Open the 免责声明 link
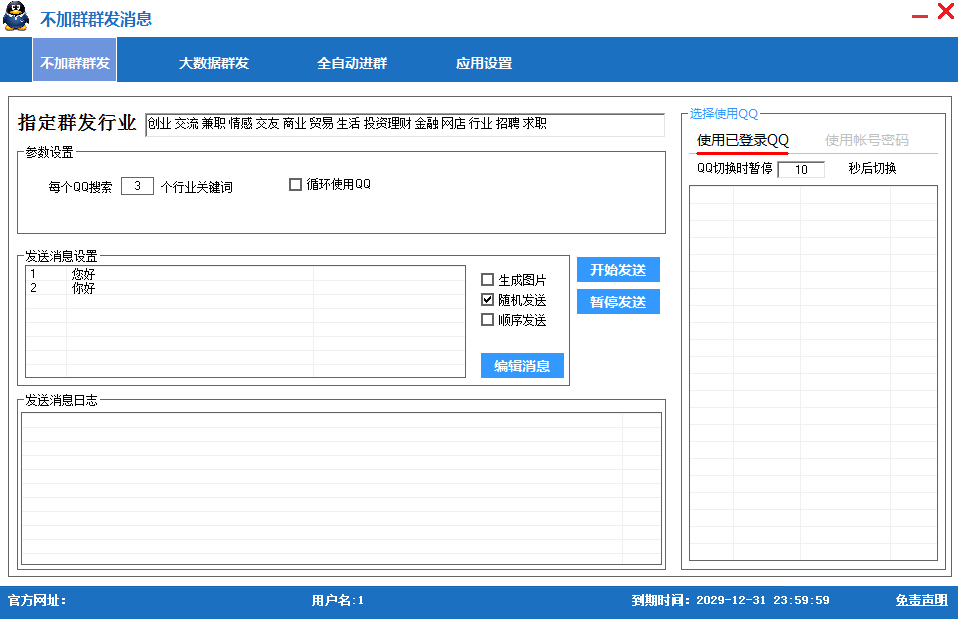 (921, 600)
